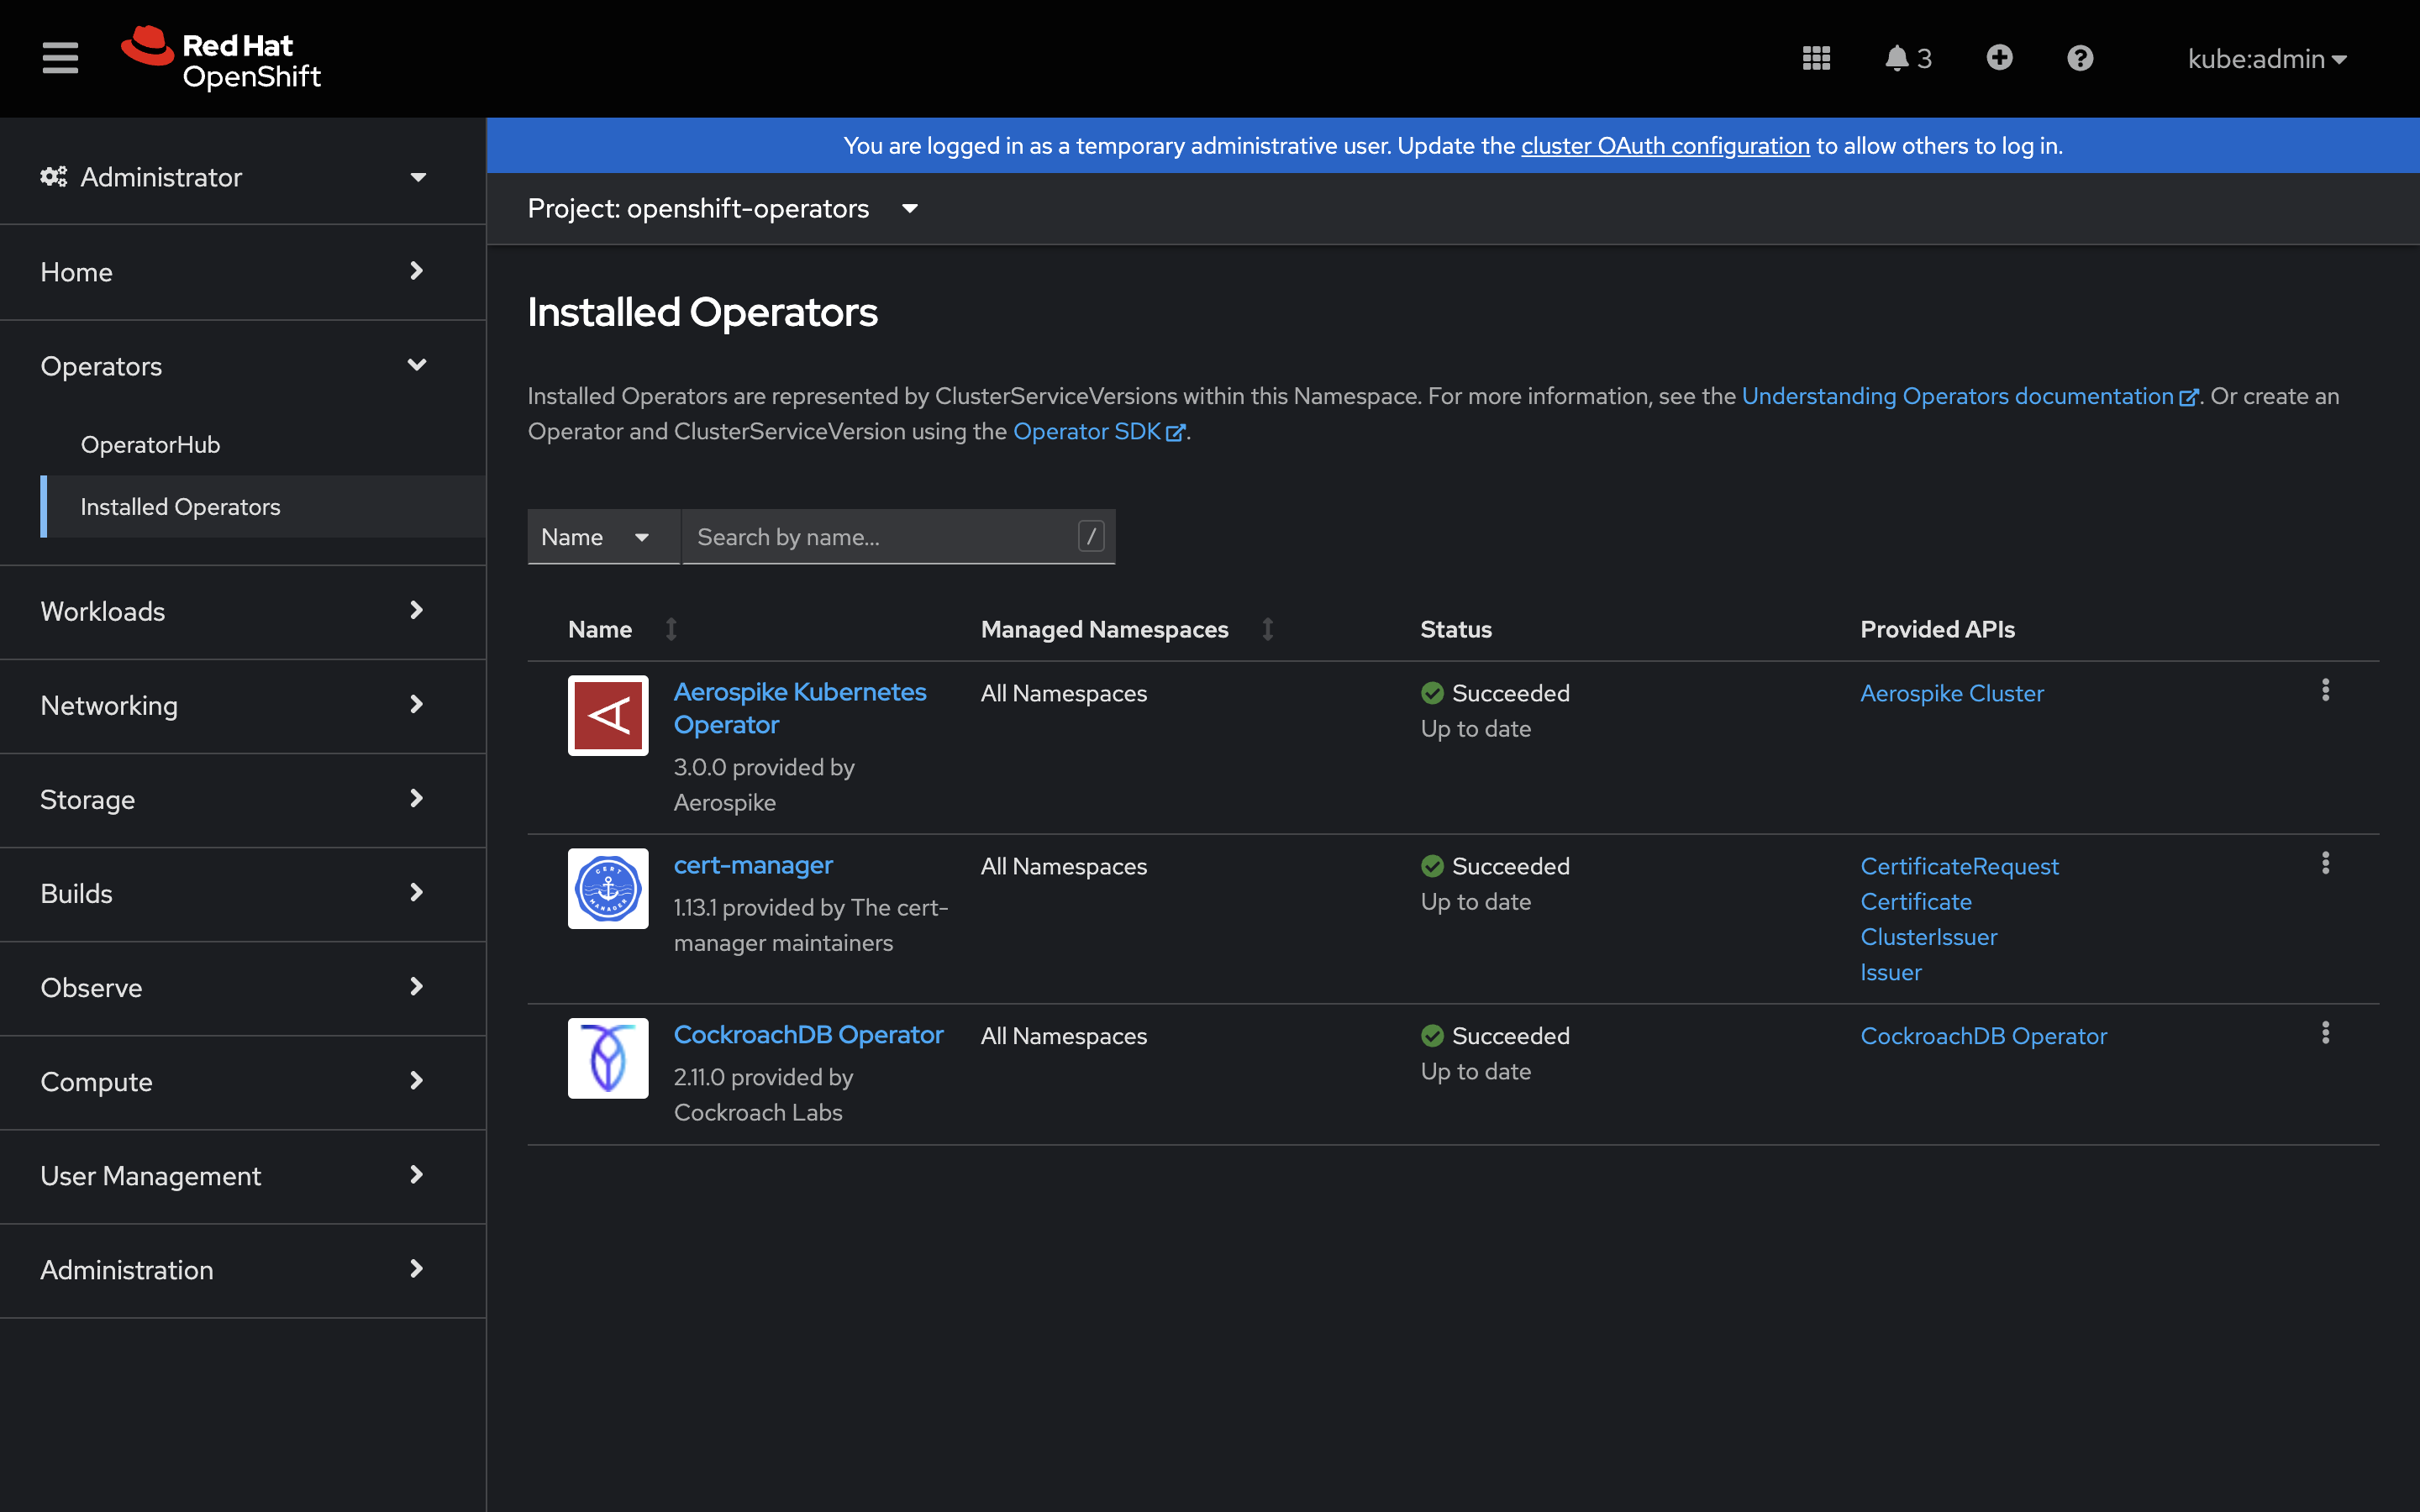Select OperatorHub in the sidebar

tap(150, 445)
